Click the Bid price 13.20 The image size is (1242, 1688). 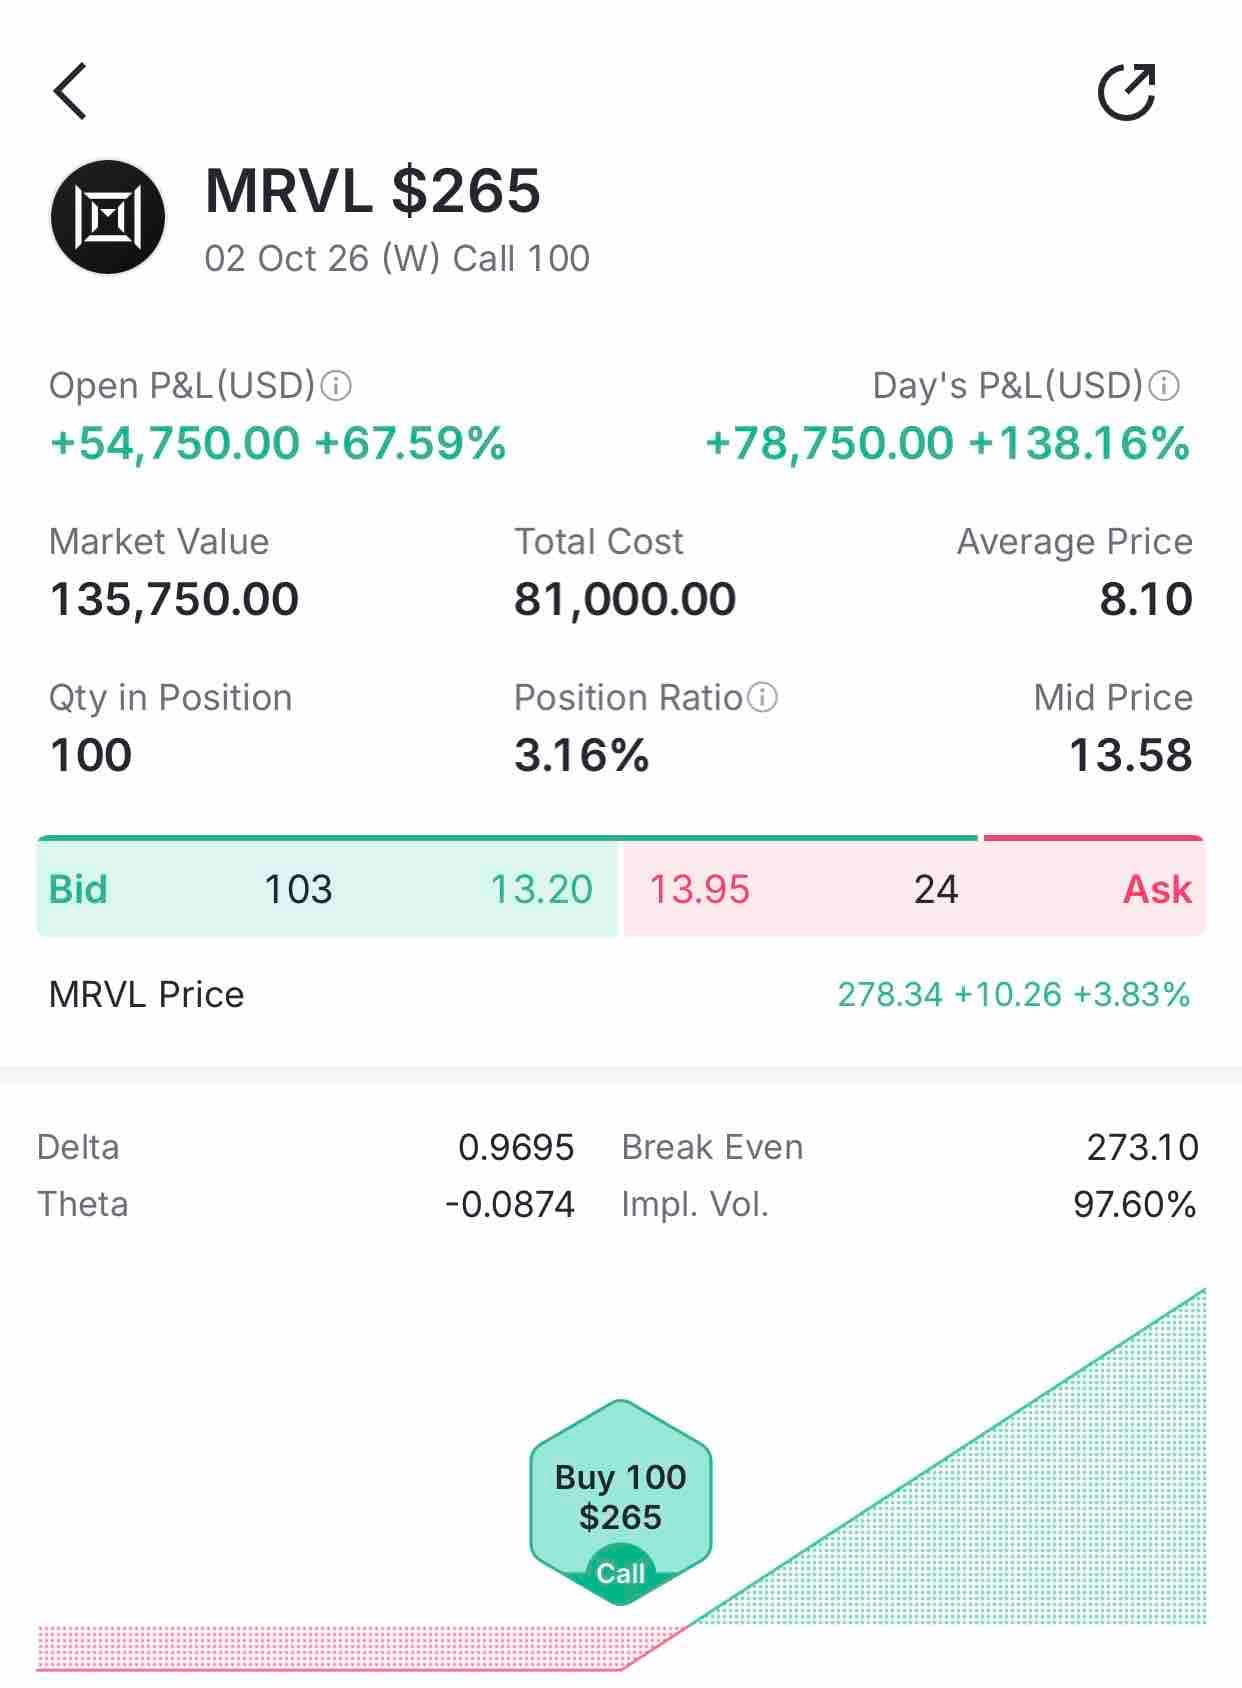[x=541, y=889]
